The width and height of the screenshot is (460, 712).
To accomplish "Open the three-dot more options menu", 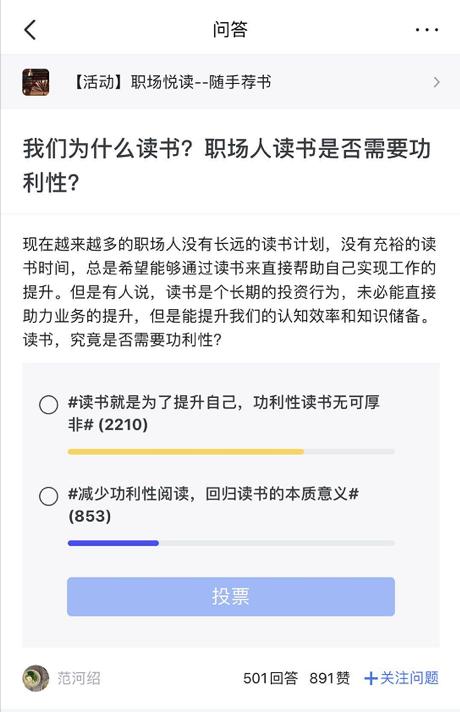I will coord(427,30).
